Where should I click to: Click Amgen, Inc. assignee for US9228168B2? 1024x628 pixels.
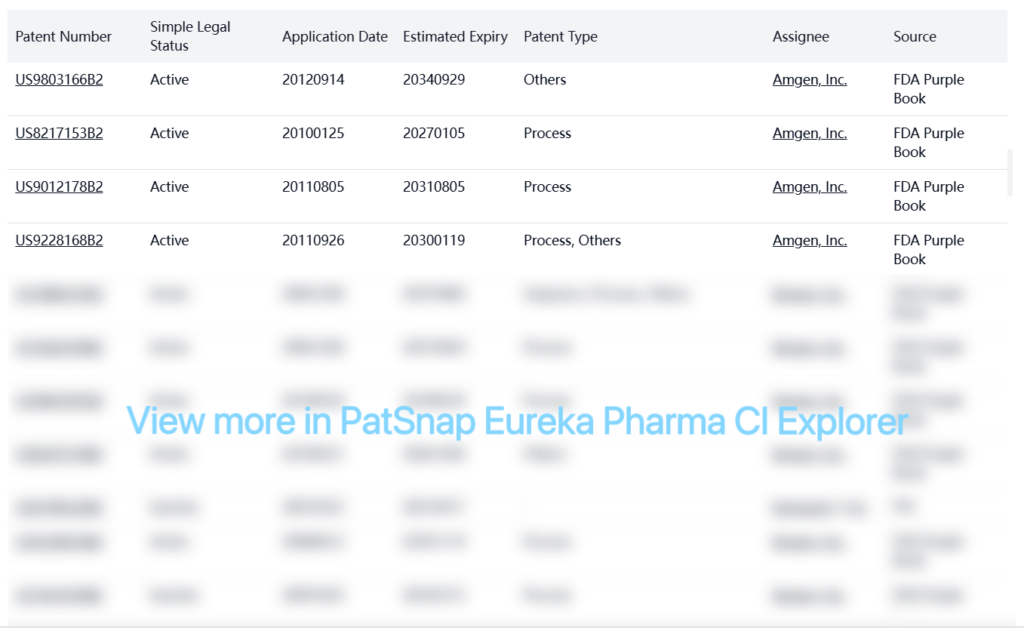click(x=809, y=240)
